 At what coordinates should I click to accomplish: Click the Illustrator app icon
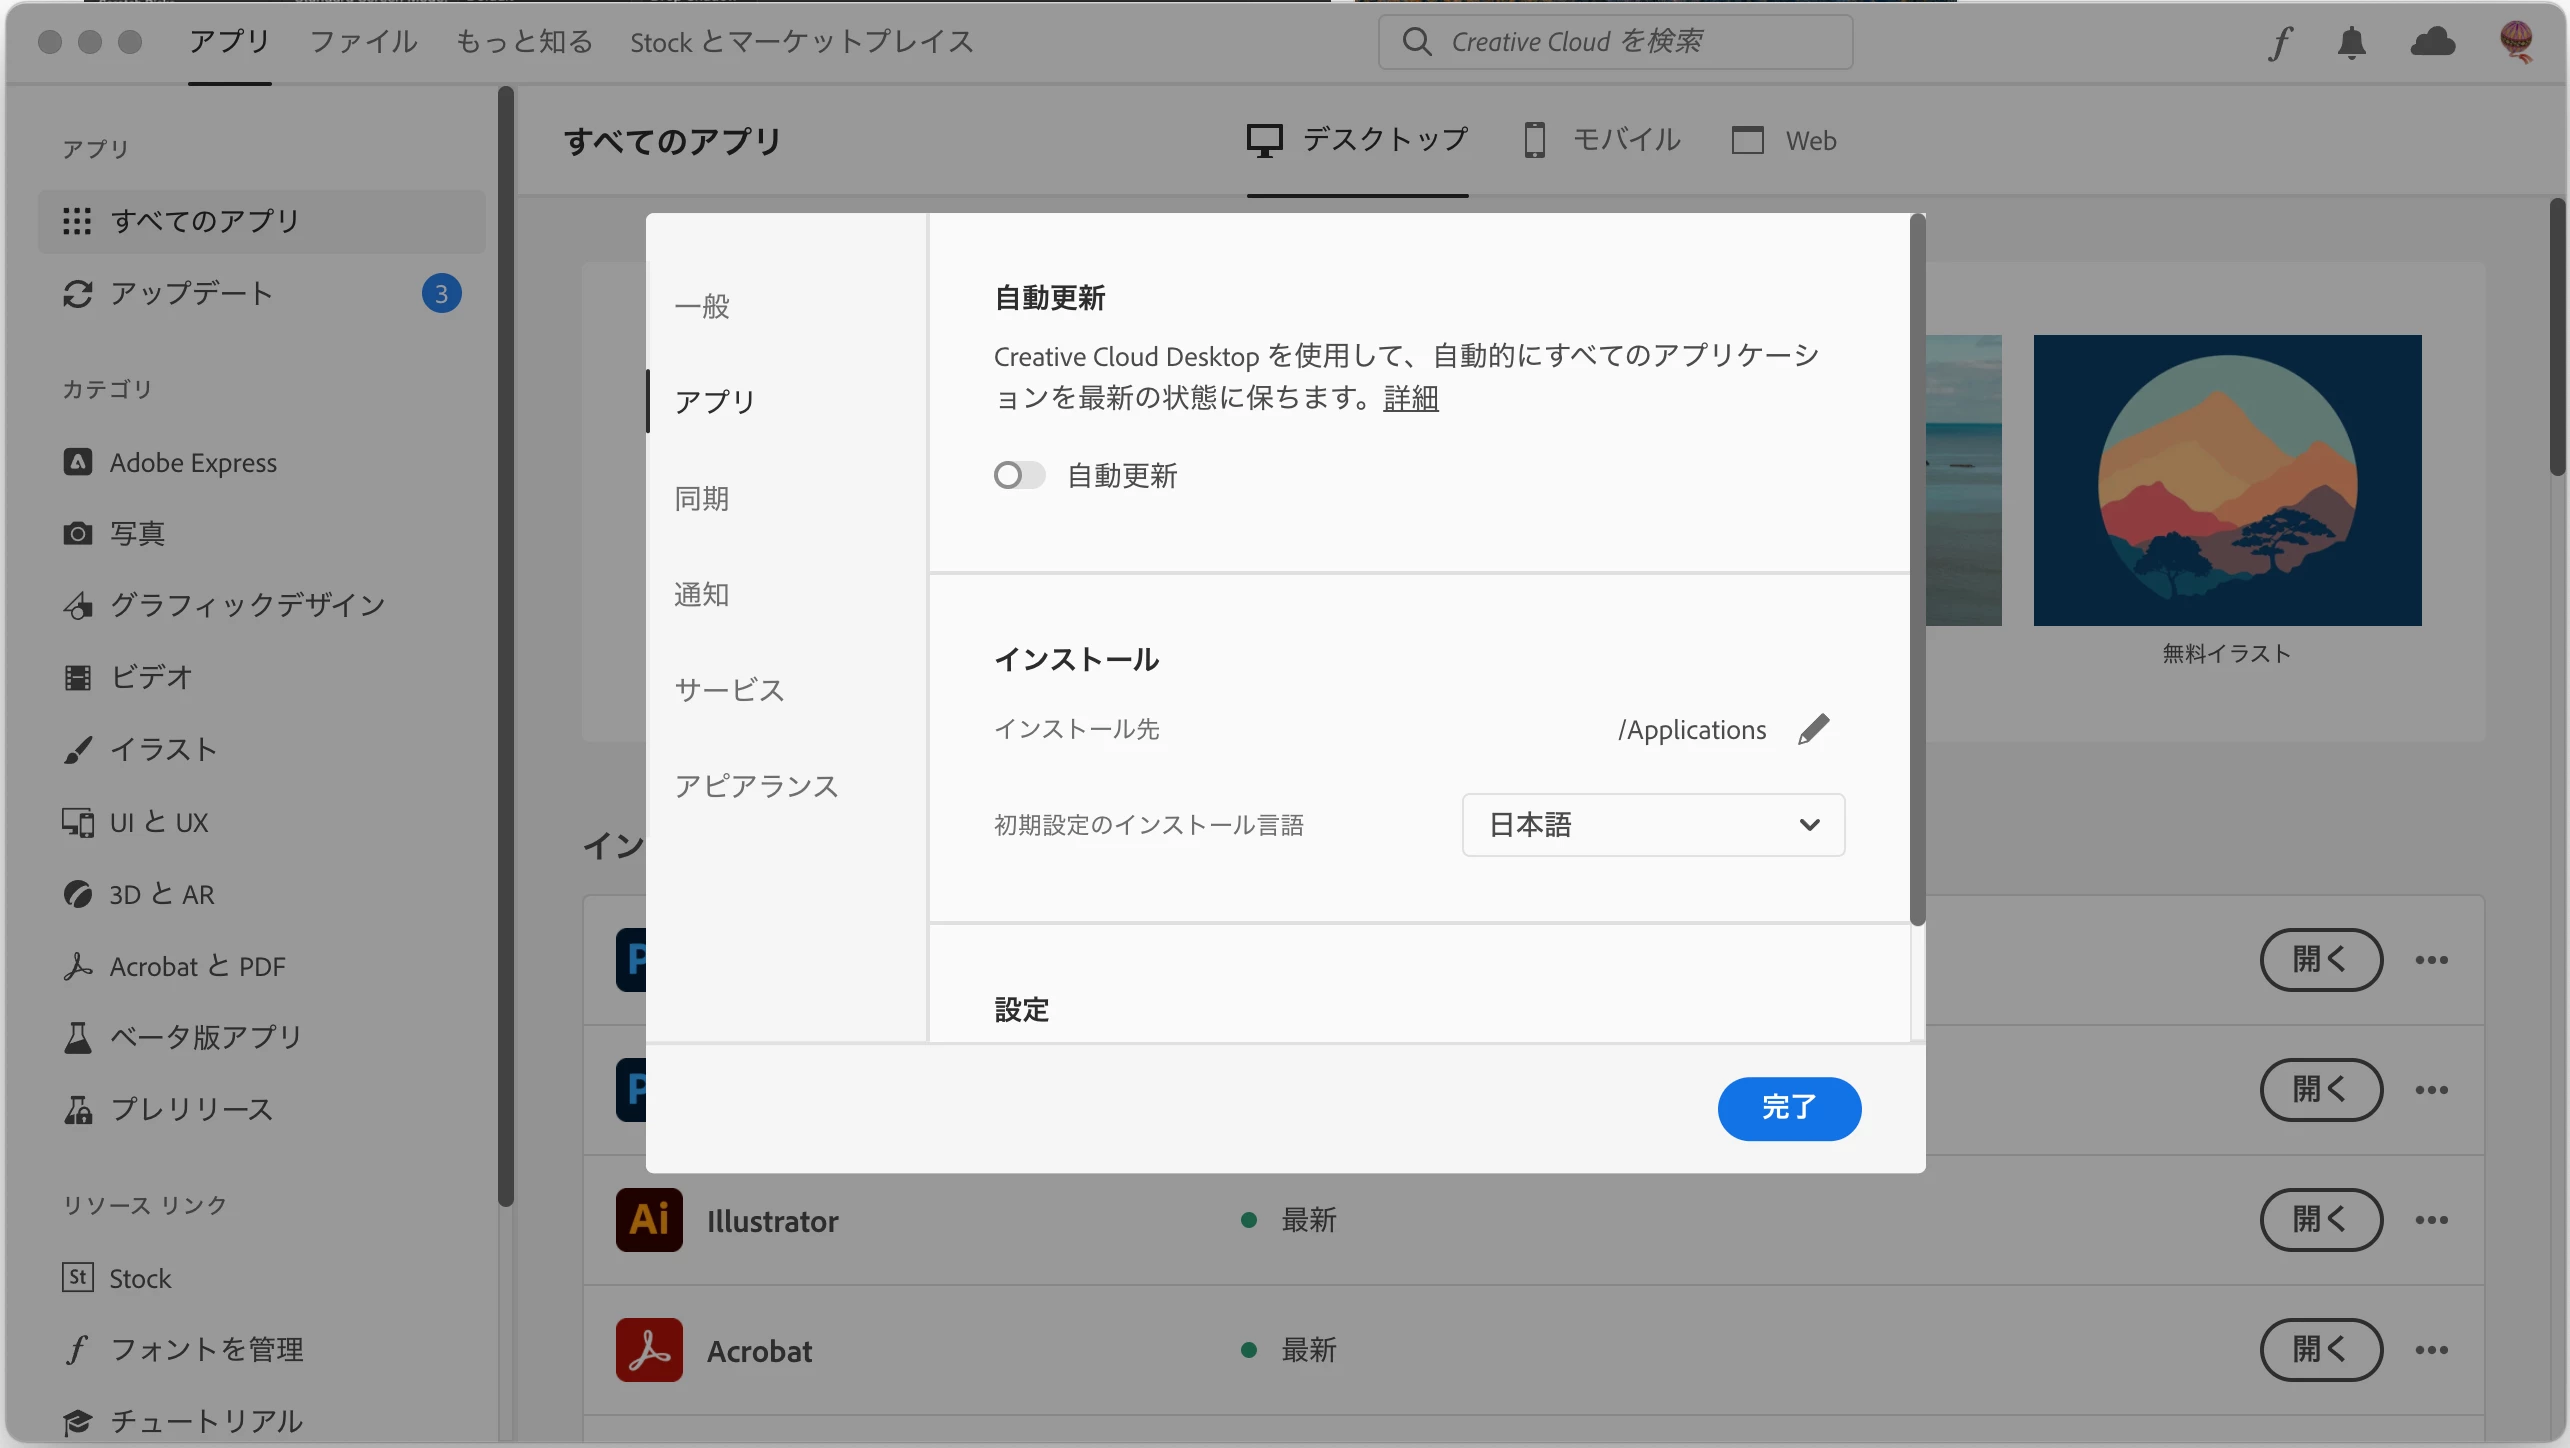click(x=649, y=1220)
